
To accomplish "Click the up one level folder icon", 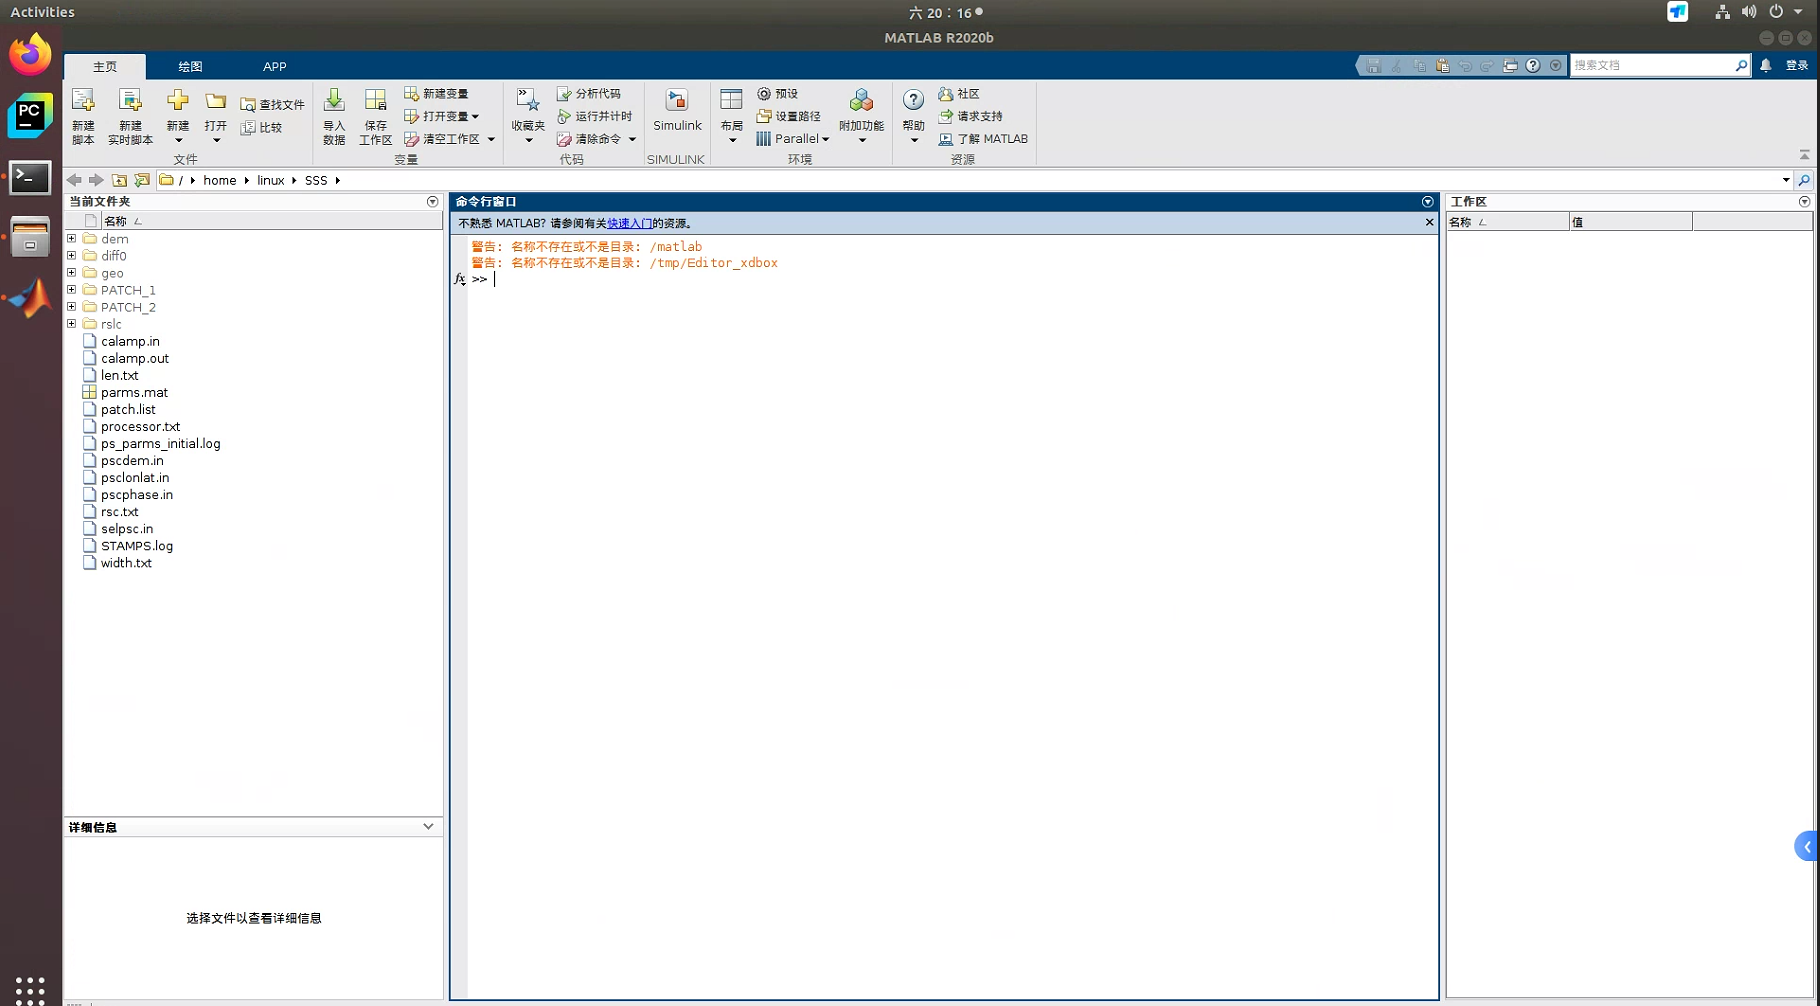I will tap(119, 180).
